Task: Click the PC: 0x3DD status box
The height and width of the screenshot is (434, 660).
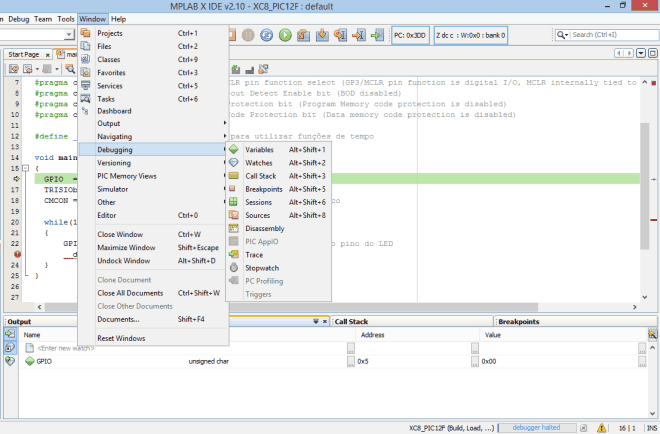Action: [x=410, y=35]
